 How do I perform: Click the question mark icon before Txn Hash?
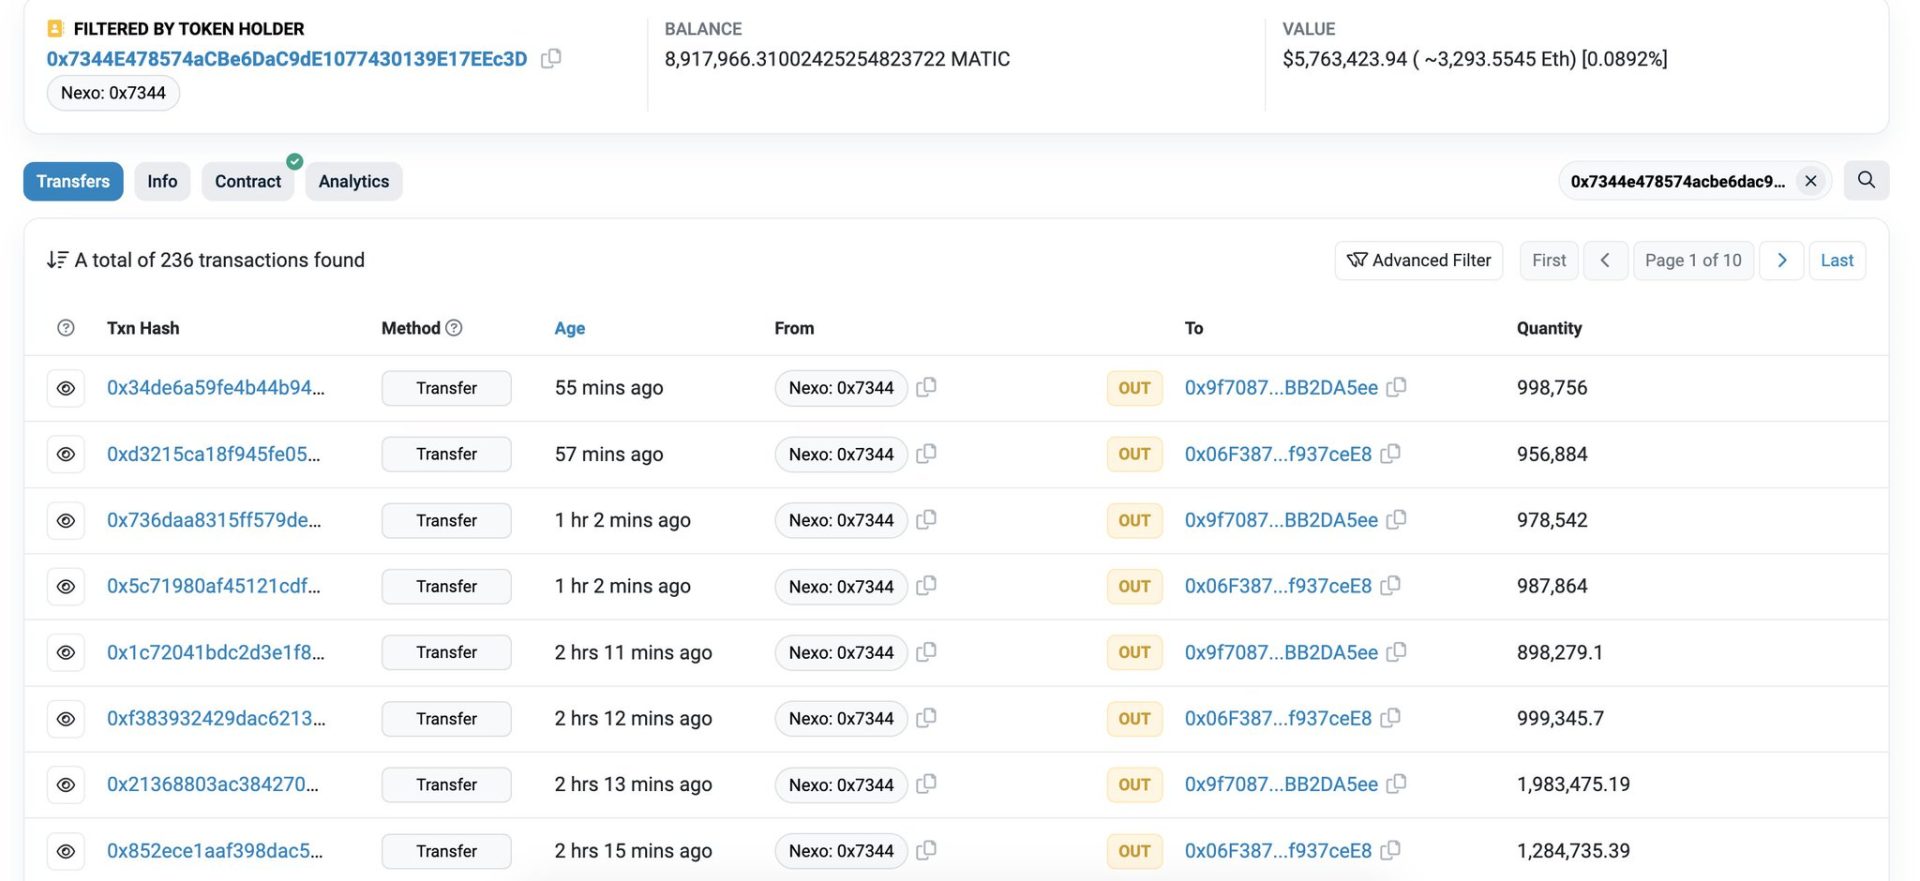tap(66, 328)
